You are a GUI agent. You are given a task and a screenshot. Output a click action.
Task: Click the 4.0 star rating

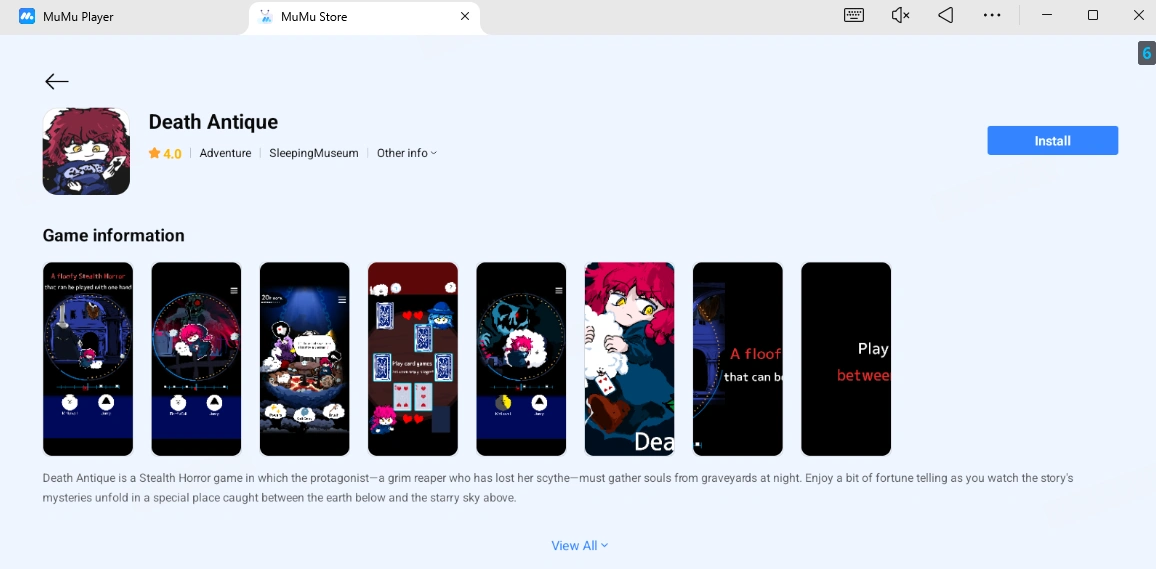tap(164, 153)
